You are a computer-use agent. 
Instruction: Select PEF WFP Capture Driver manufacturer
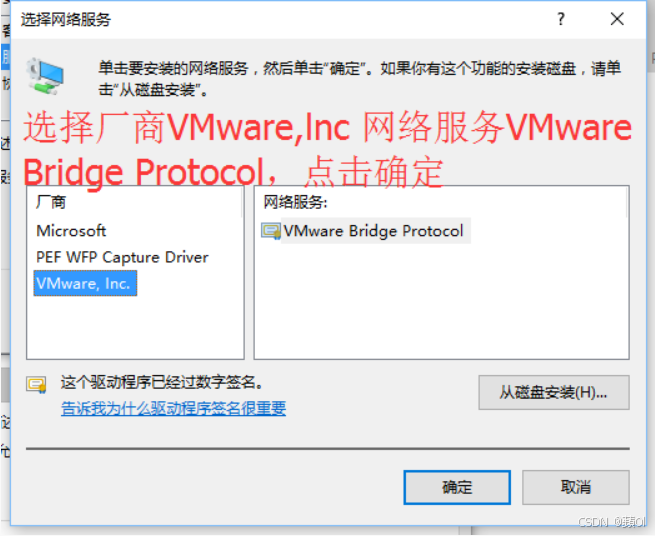click(x=122, y=257)
